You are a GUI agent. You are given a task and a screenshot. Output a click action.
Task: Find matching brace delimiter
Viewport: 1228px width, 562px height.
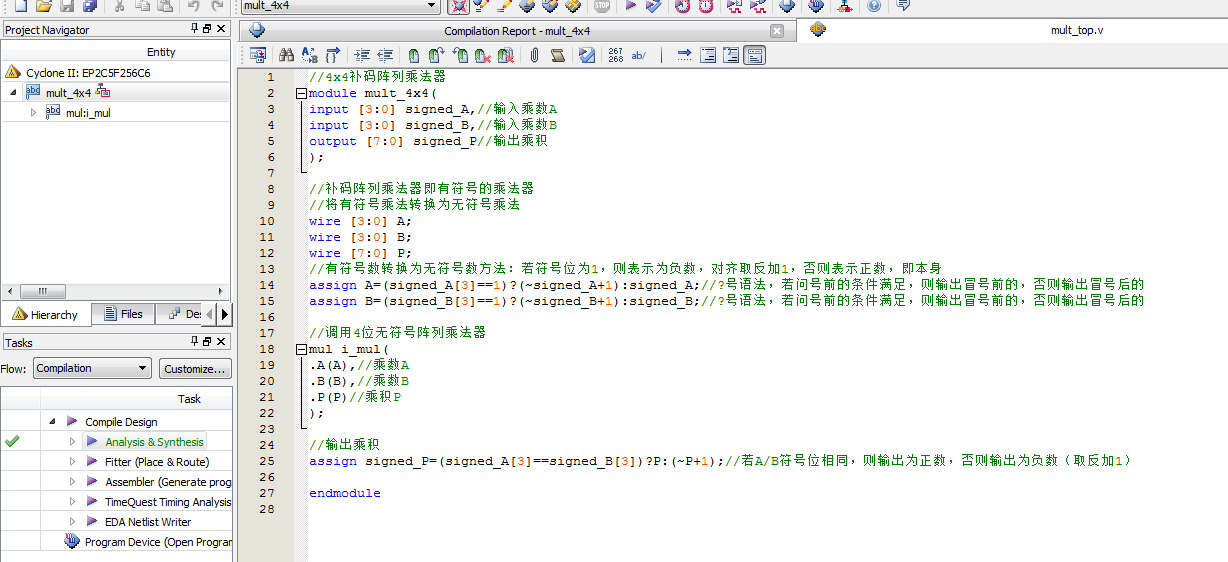332,56
